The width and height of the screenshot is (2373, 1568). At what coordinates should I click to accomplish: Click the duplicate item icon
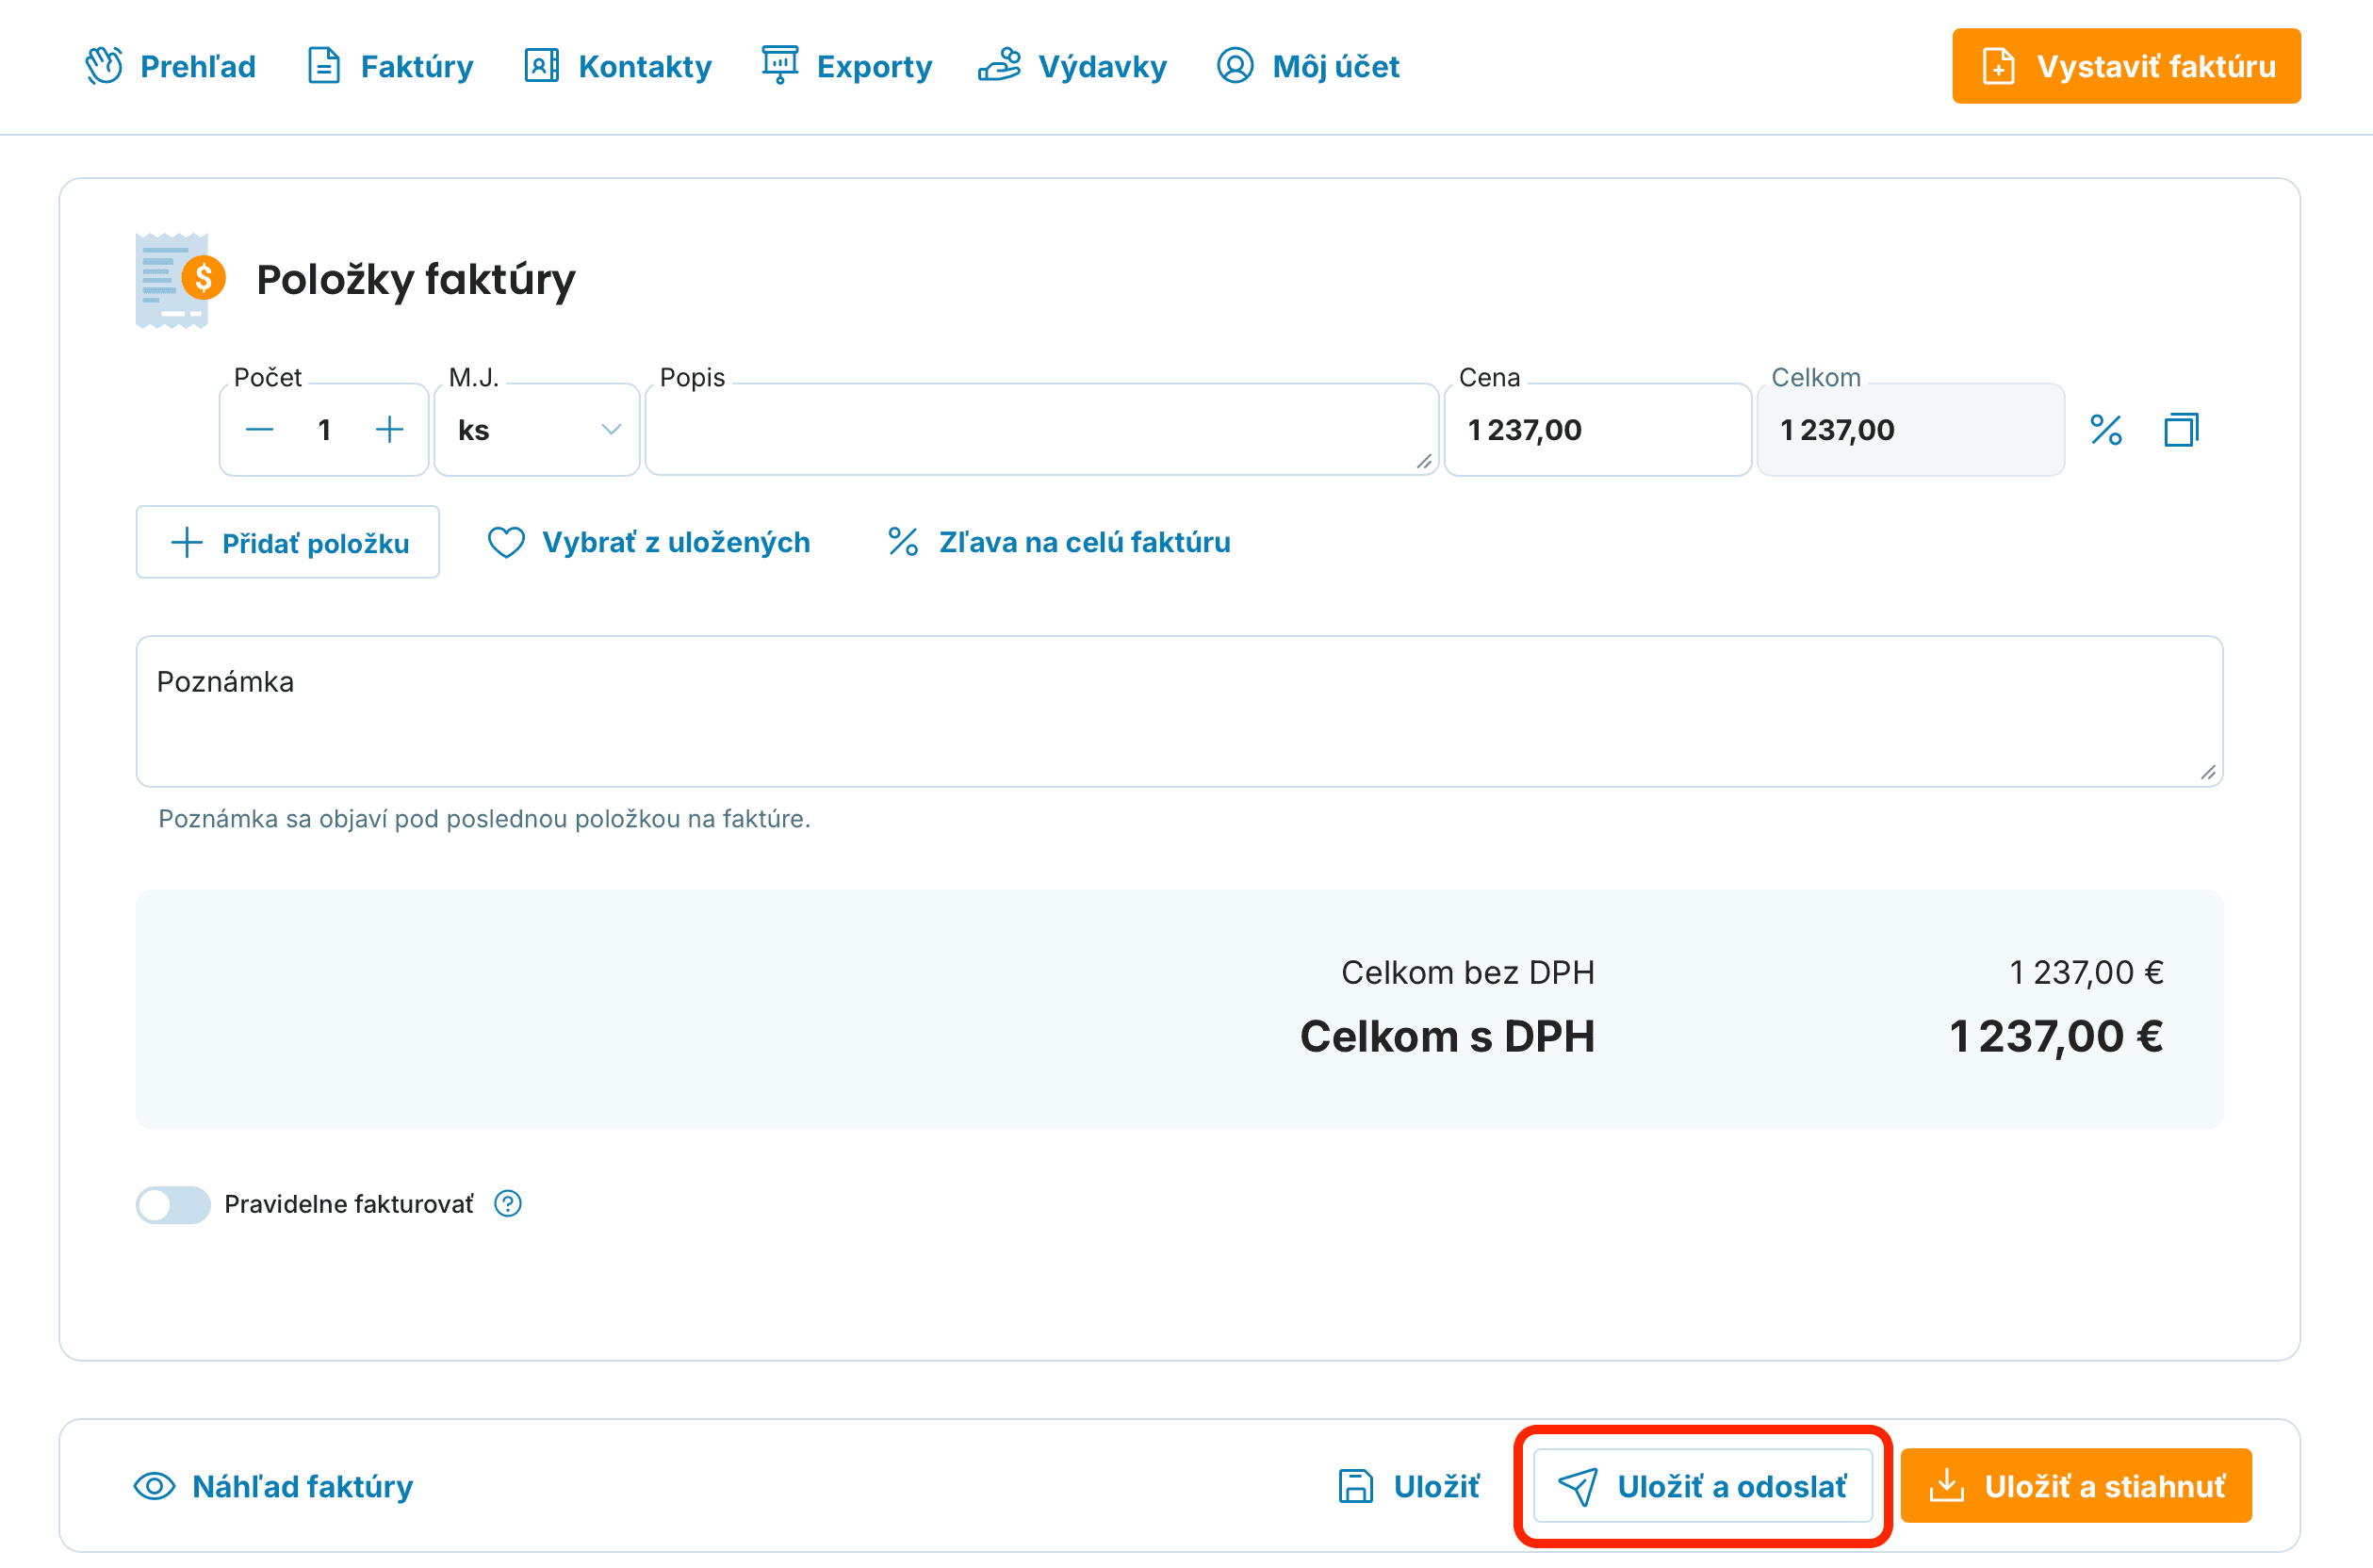click(x=2180, y=430)
